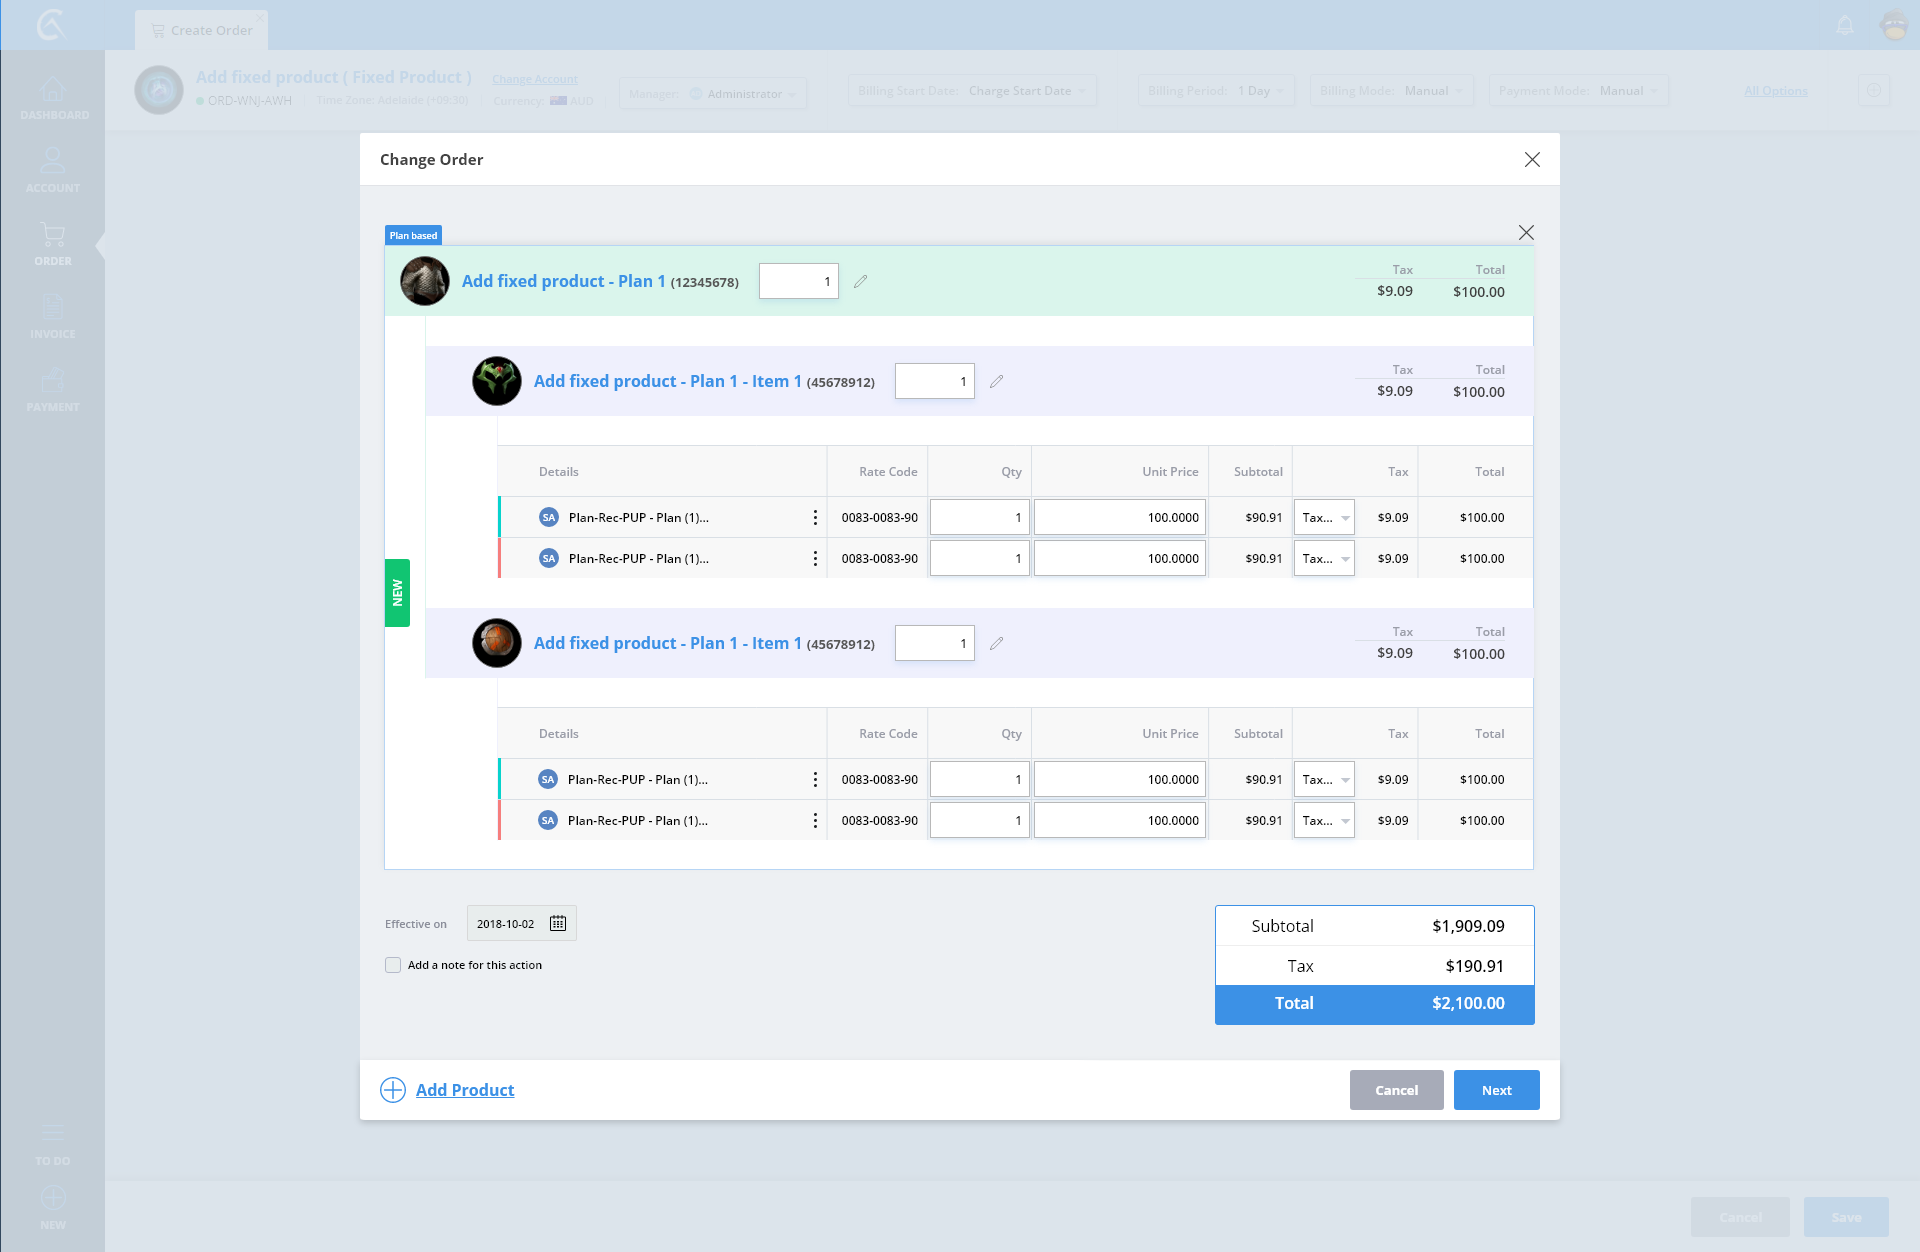Click the plus circle icon beside Add Product
1920x1252 pixels.
(x=393, y=1090)
